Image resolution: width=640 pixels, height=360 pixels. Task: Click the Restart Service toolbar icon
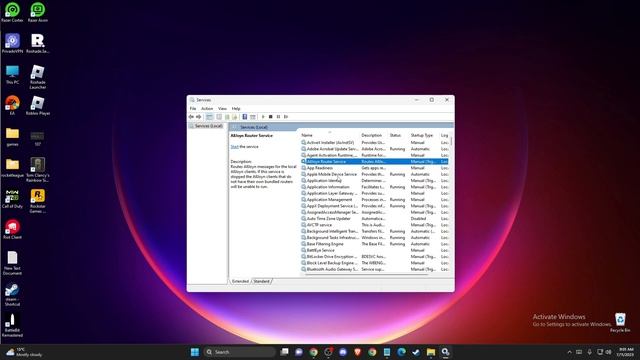coord(286,117)
